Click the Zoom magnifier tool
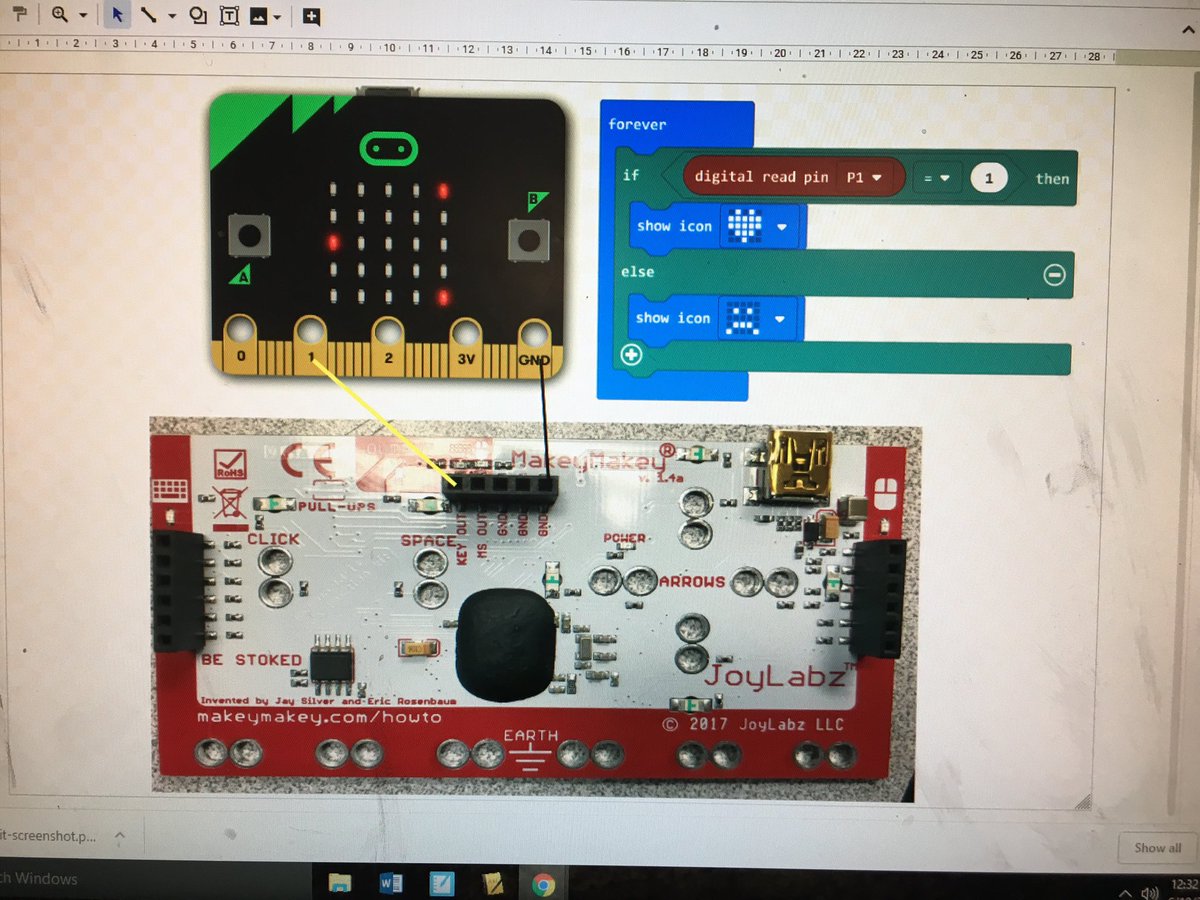The width and height of the screenshot is (1200, 900). click(x=60, y=15)
